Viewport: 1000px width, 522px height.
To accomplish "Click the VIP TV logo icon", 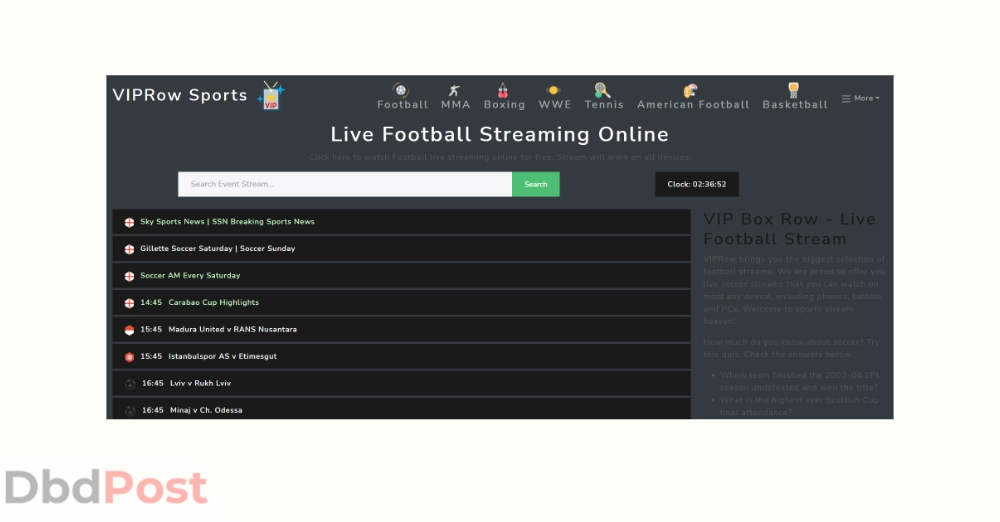I will pos(271,96).
